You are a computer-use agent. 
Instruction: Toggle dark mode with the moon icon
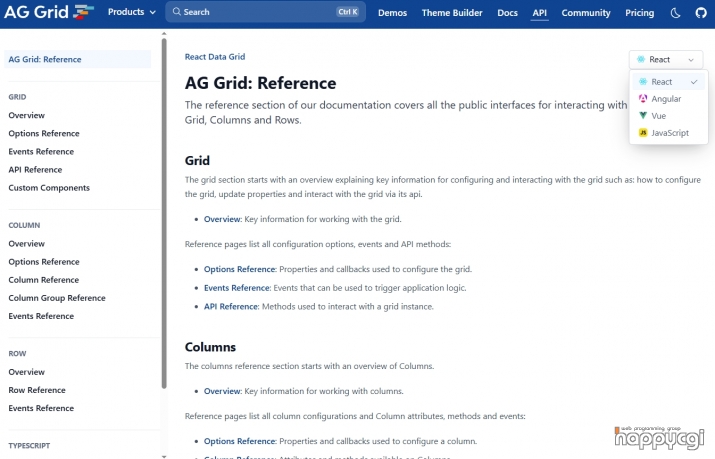click(x=675, y=13)
